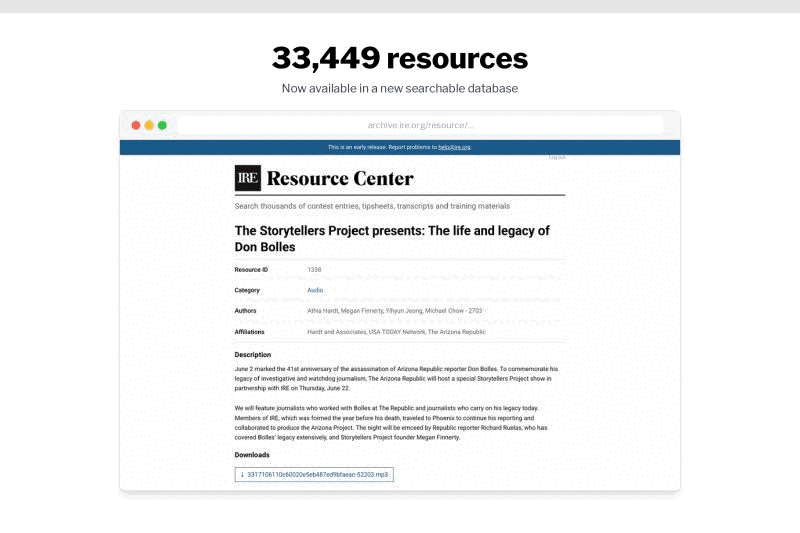Click the Category field label

coord(247,290)
